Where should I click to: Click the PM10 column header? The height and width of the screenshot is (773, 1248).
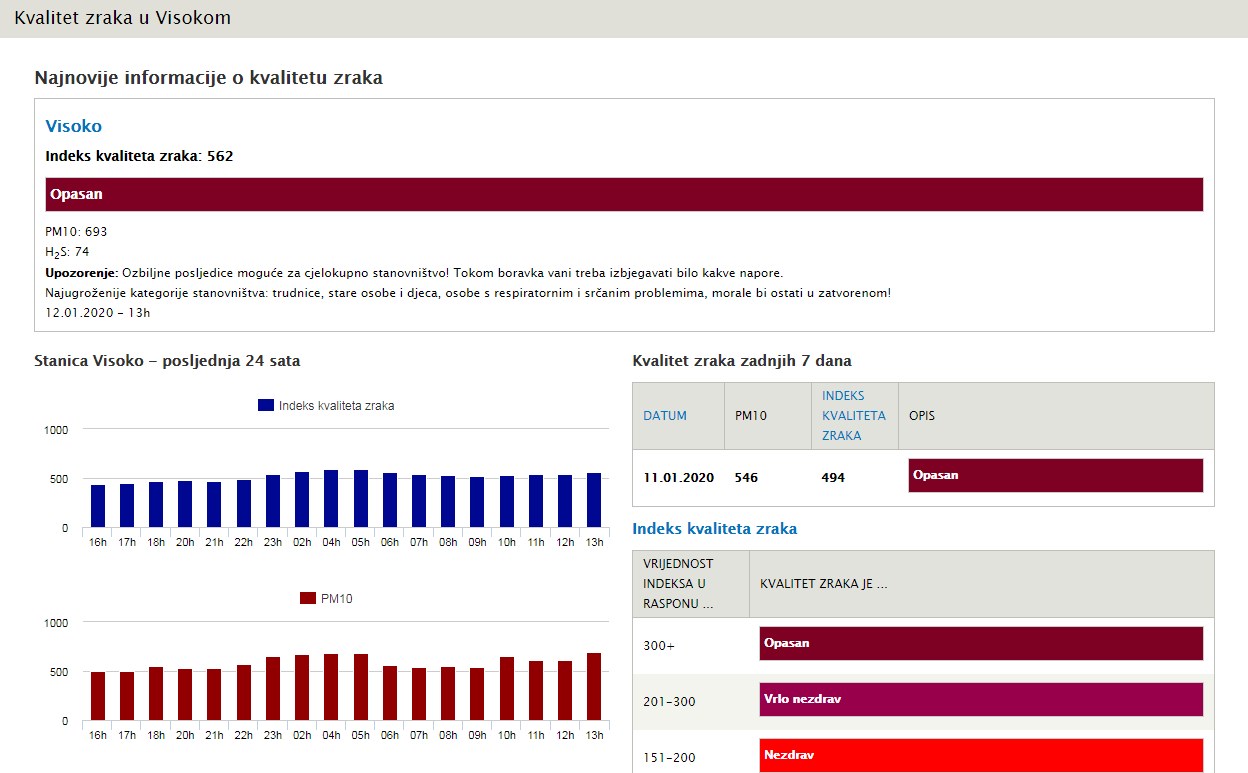[x=750, y=416]
